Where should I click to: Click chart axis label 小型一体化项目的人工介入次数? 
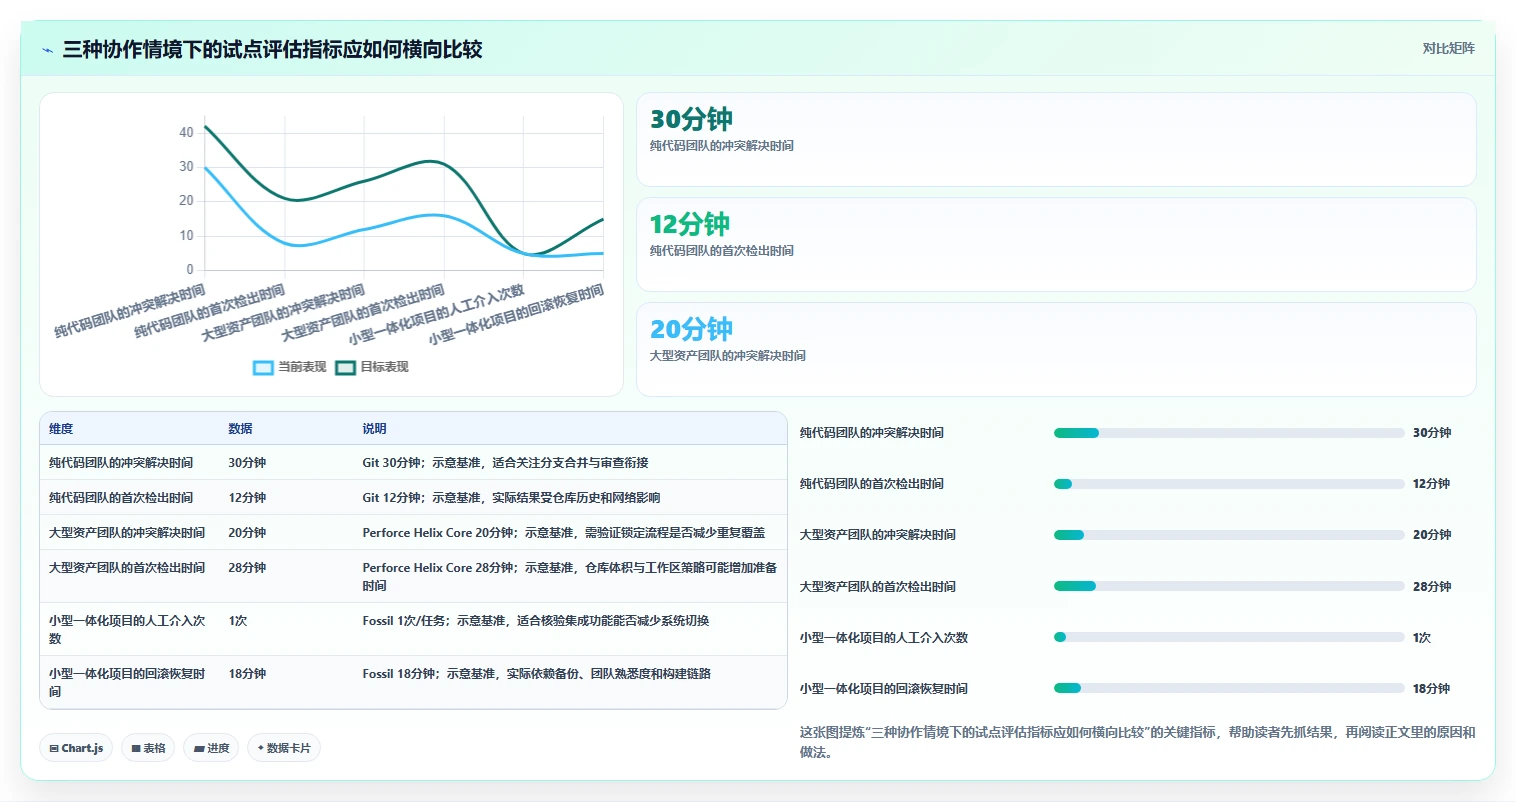437,314
